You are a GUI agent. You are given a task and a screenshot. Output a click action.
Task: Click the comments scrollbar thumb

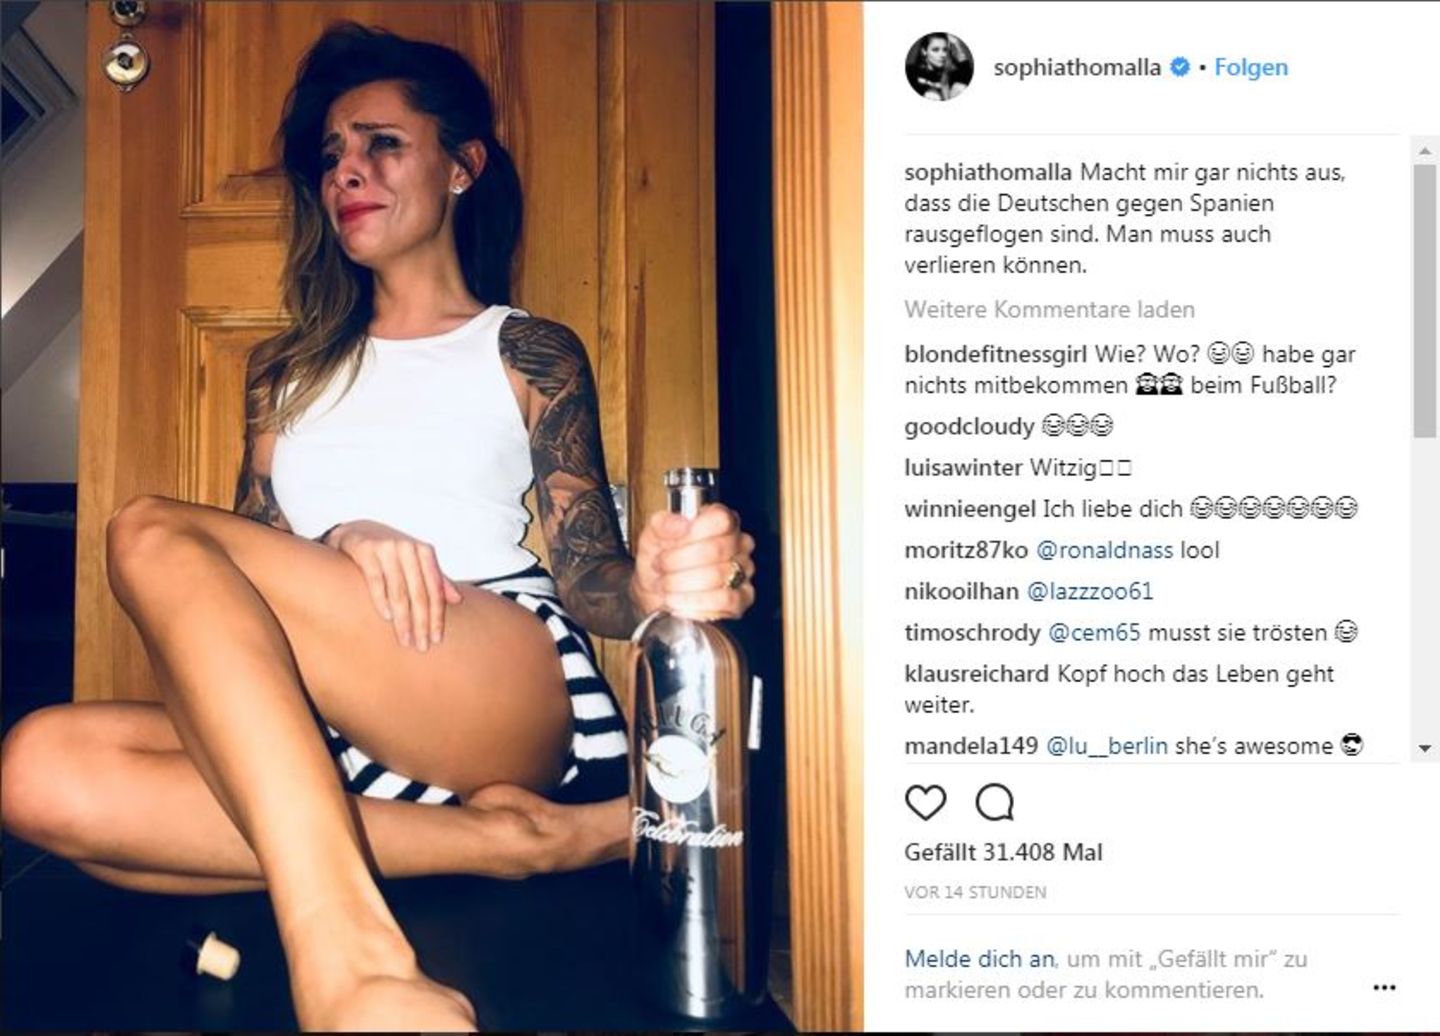click(1424, 300)
